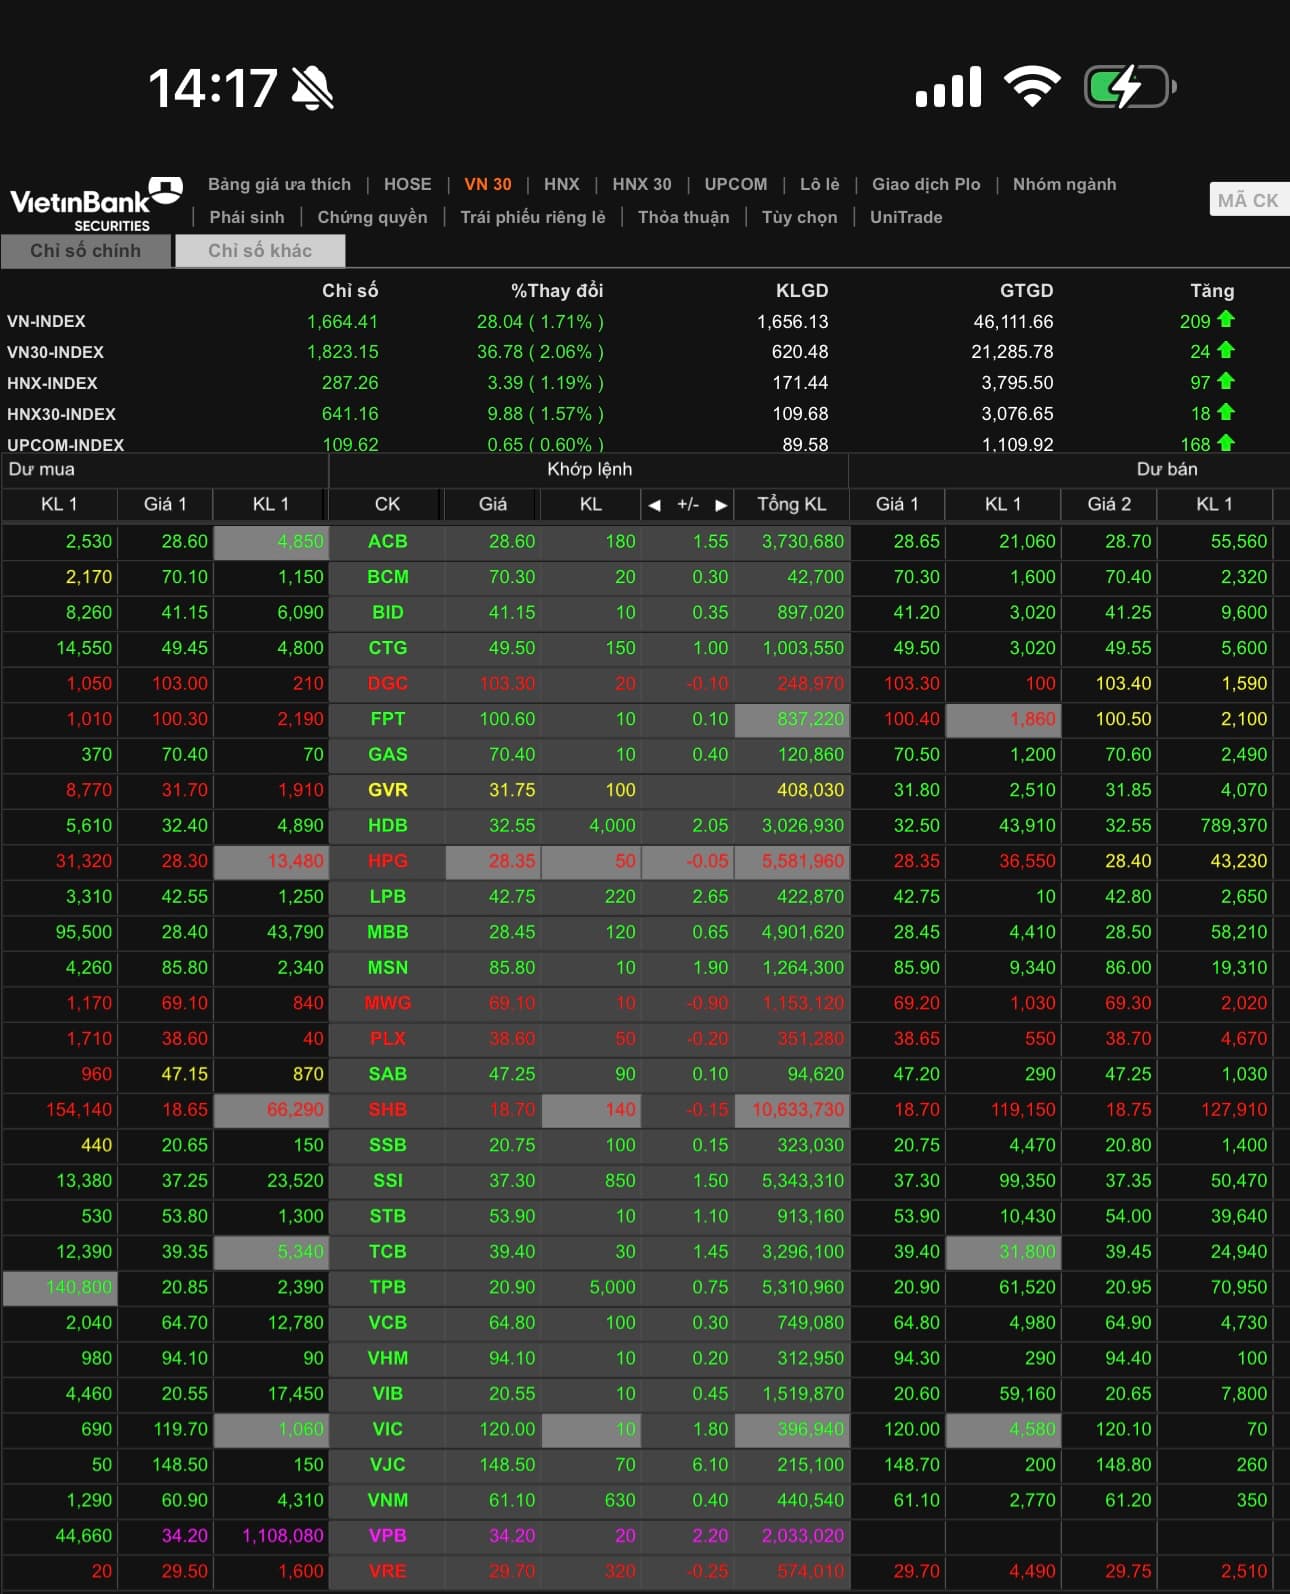Image resolution: width=1290 pixels, height=1594 pixels.
Task: Tap the battery charging icon
Action: point(1129,88)
